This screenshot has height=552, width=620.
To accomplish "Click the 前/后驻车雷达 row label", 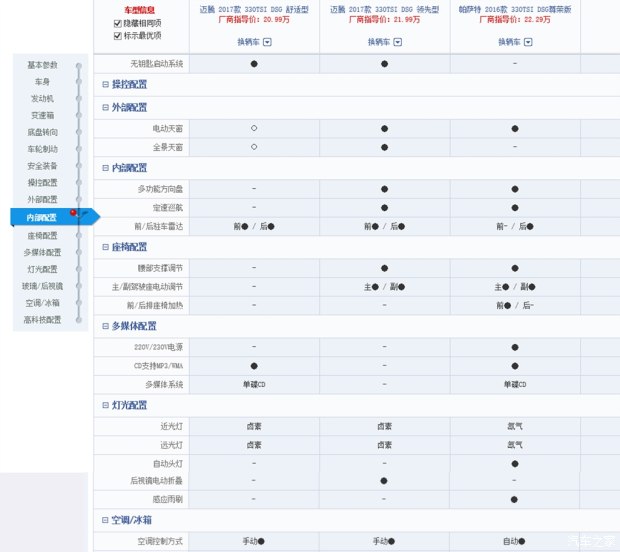I will 159,226.
